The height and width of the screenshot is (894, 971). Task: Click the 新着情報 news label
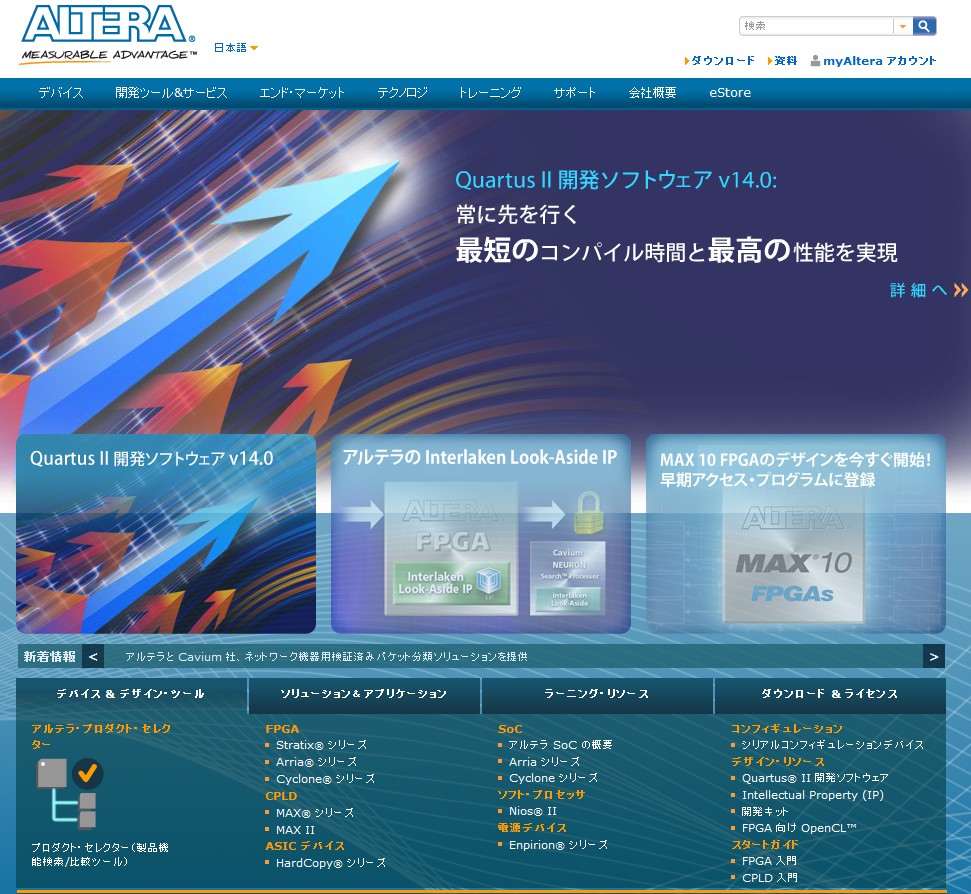click(x=50, y=657)
